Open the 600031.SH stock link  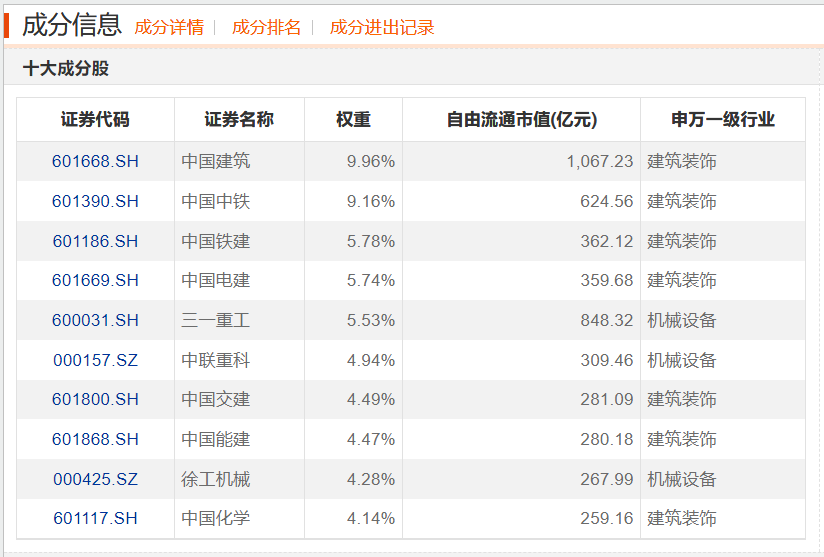(x=95, y=320)
